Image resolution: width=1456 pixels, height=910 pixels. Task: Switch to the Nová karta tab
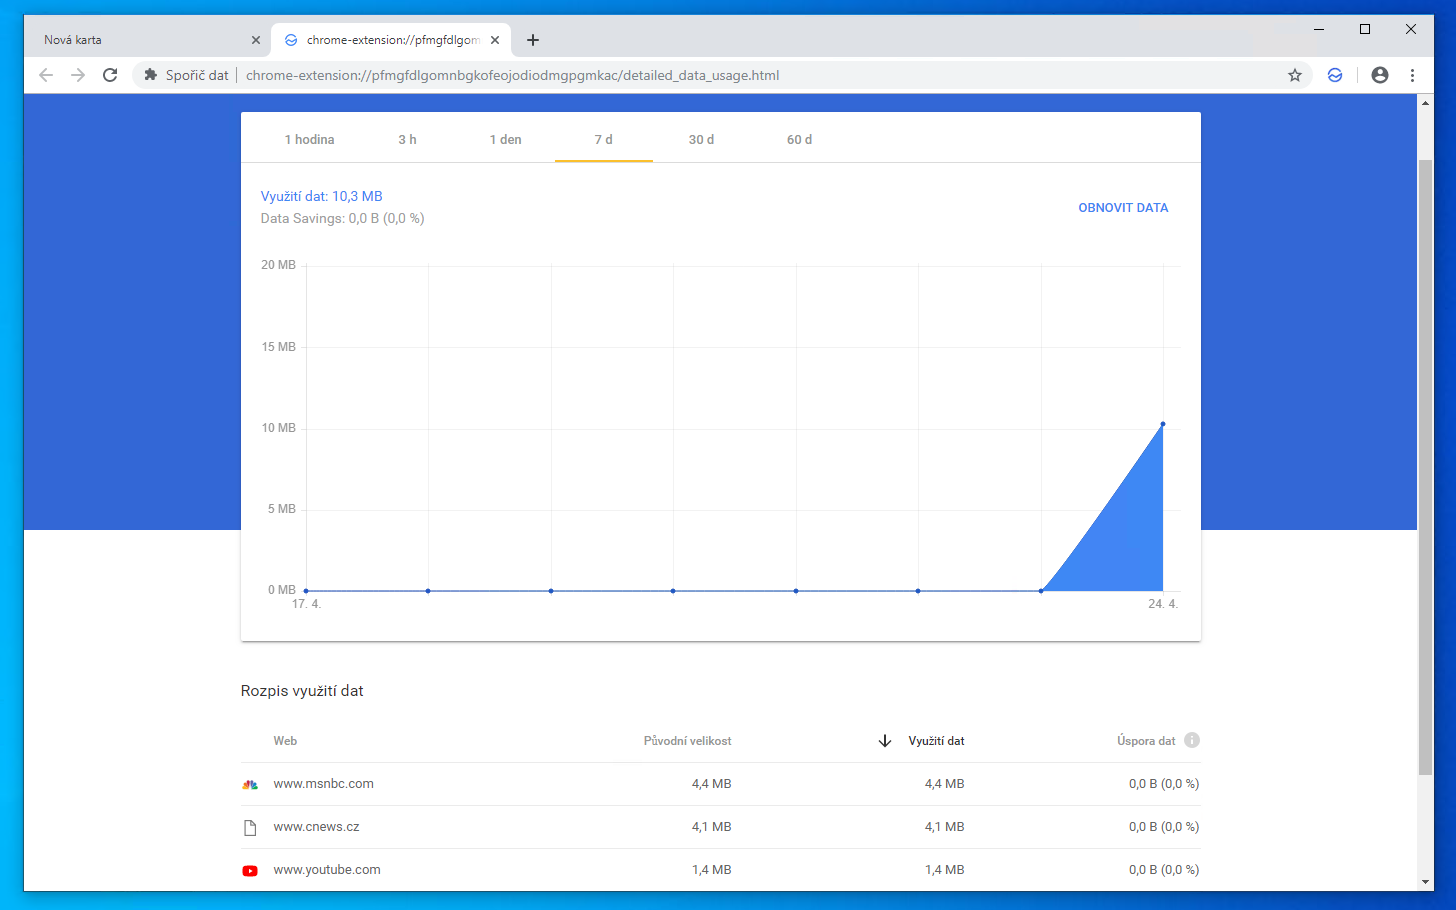click(147, 40)
